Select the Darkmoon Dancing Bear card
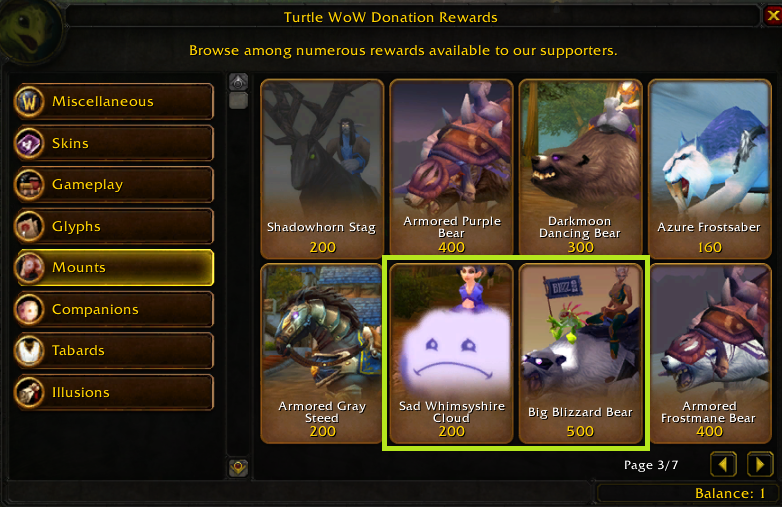 (x=580, y=168)
